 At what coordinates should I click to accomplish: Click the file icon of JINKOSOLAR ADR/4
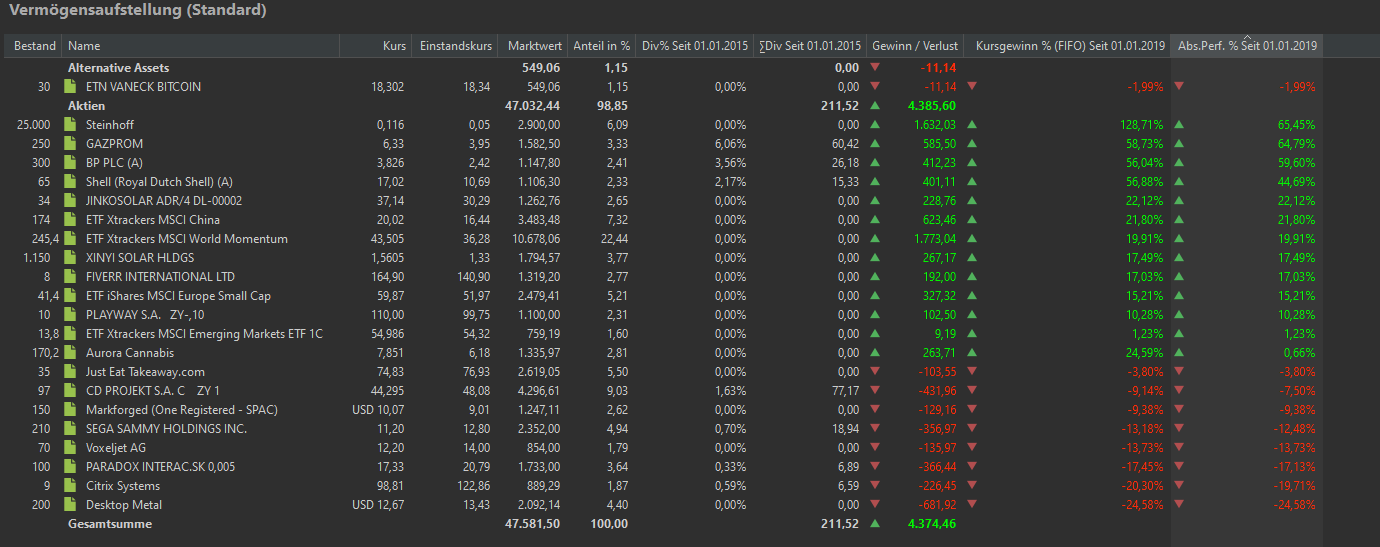pyautogui.click(x=70, y=201)
